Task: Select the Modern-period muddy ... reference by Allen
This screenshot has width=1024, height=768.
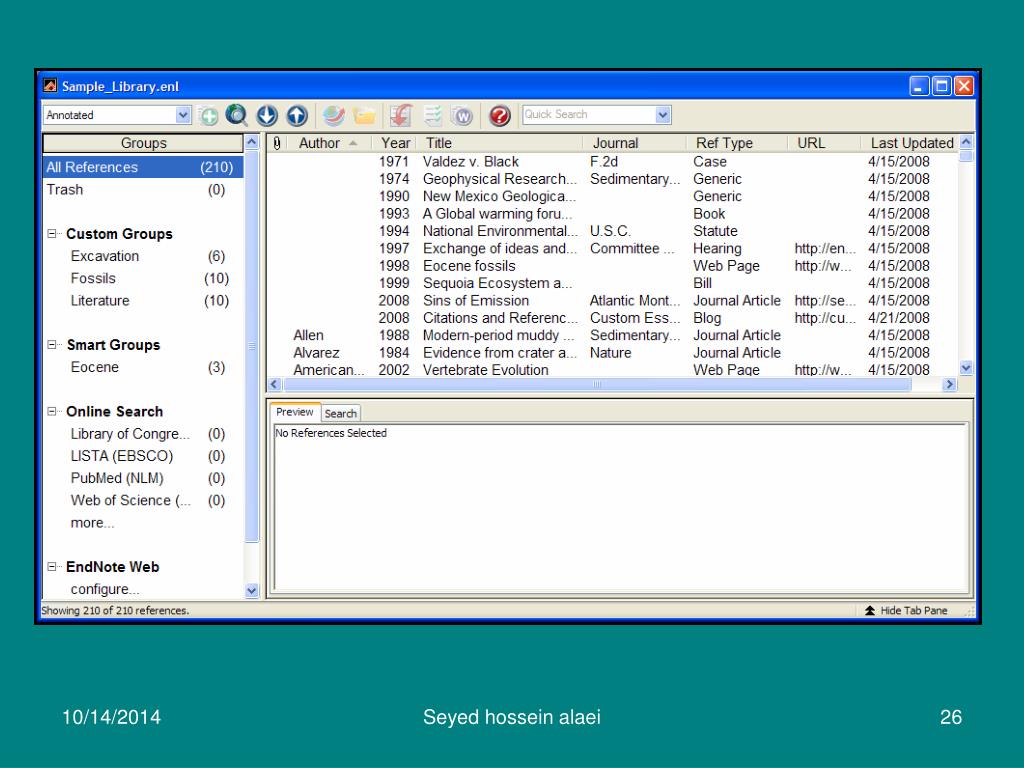Action: [x=611, y=335]
